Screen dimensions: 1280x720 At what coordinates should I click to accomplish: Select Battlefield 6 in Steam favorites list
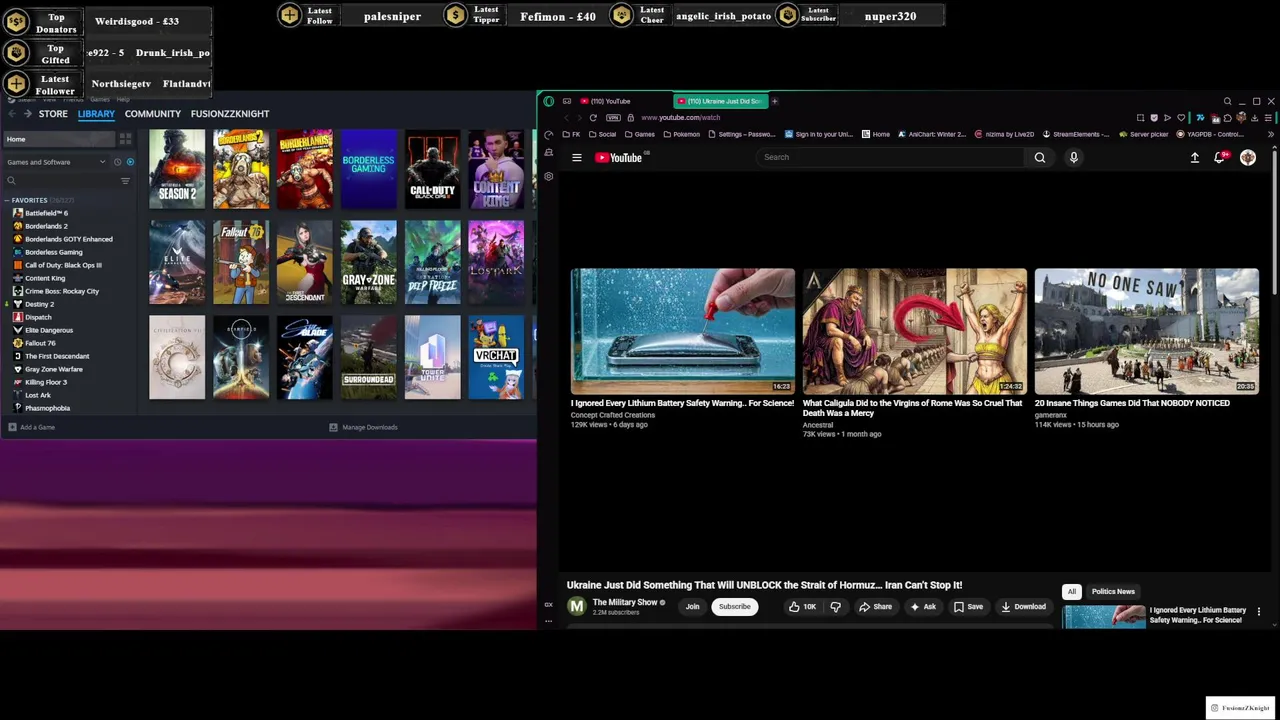46,213
